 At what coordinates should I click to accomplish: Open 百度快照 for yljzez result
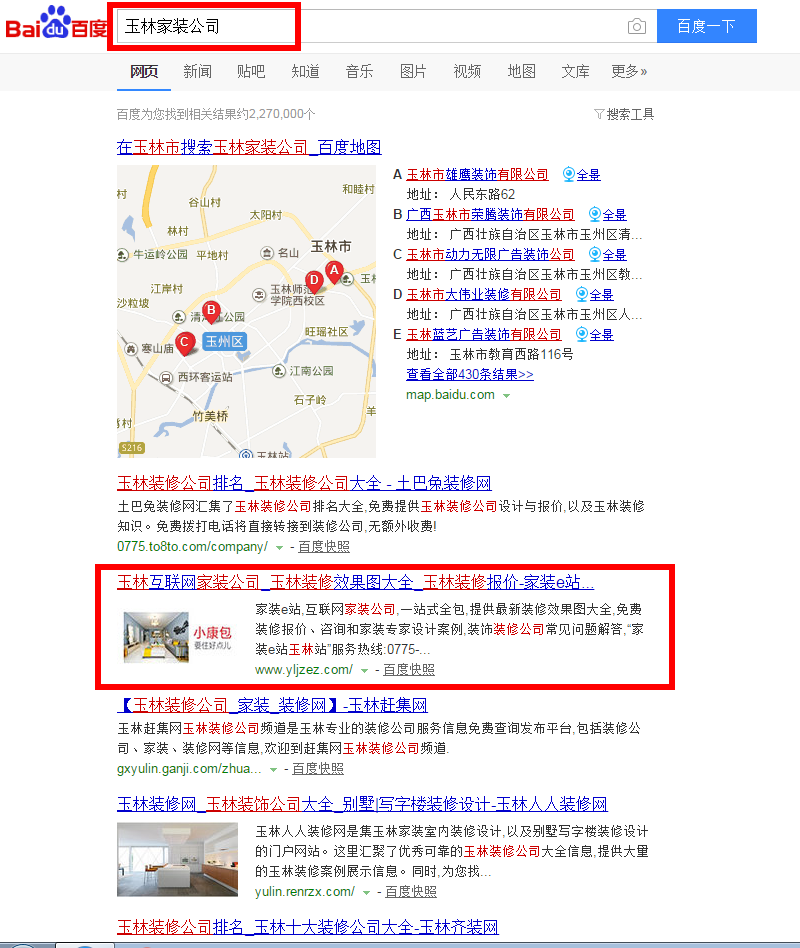tap(409, 669)
